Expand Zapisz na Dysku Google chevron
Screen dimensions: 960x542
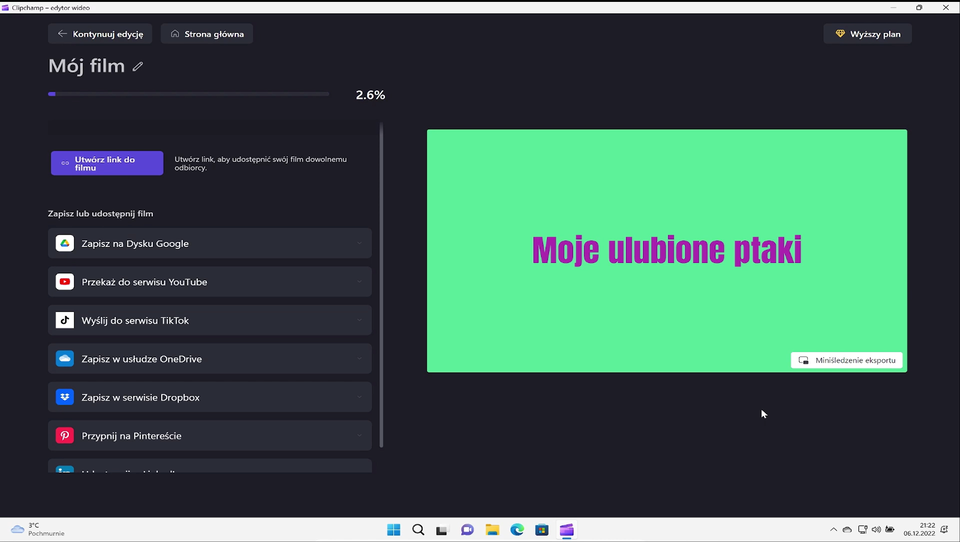tap(359, 244)
